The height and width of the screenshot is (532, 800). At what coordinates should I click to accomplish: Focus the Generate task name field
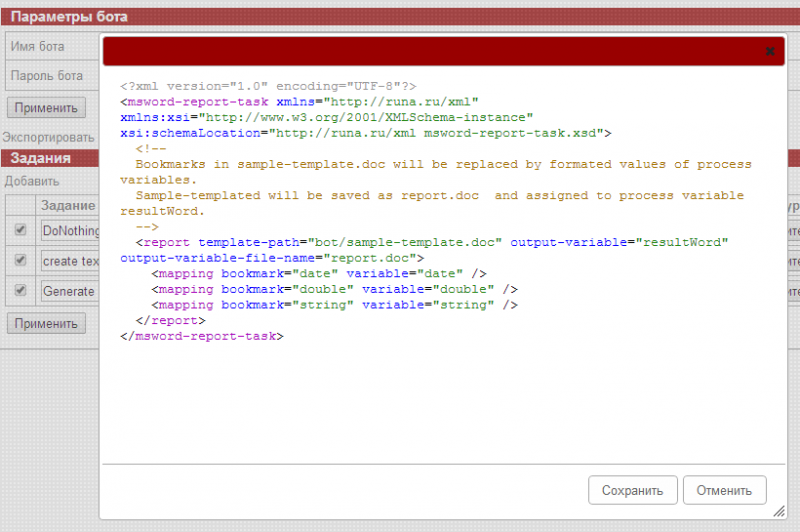pyautogui.click(x=70, y=291)
